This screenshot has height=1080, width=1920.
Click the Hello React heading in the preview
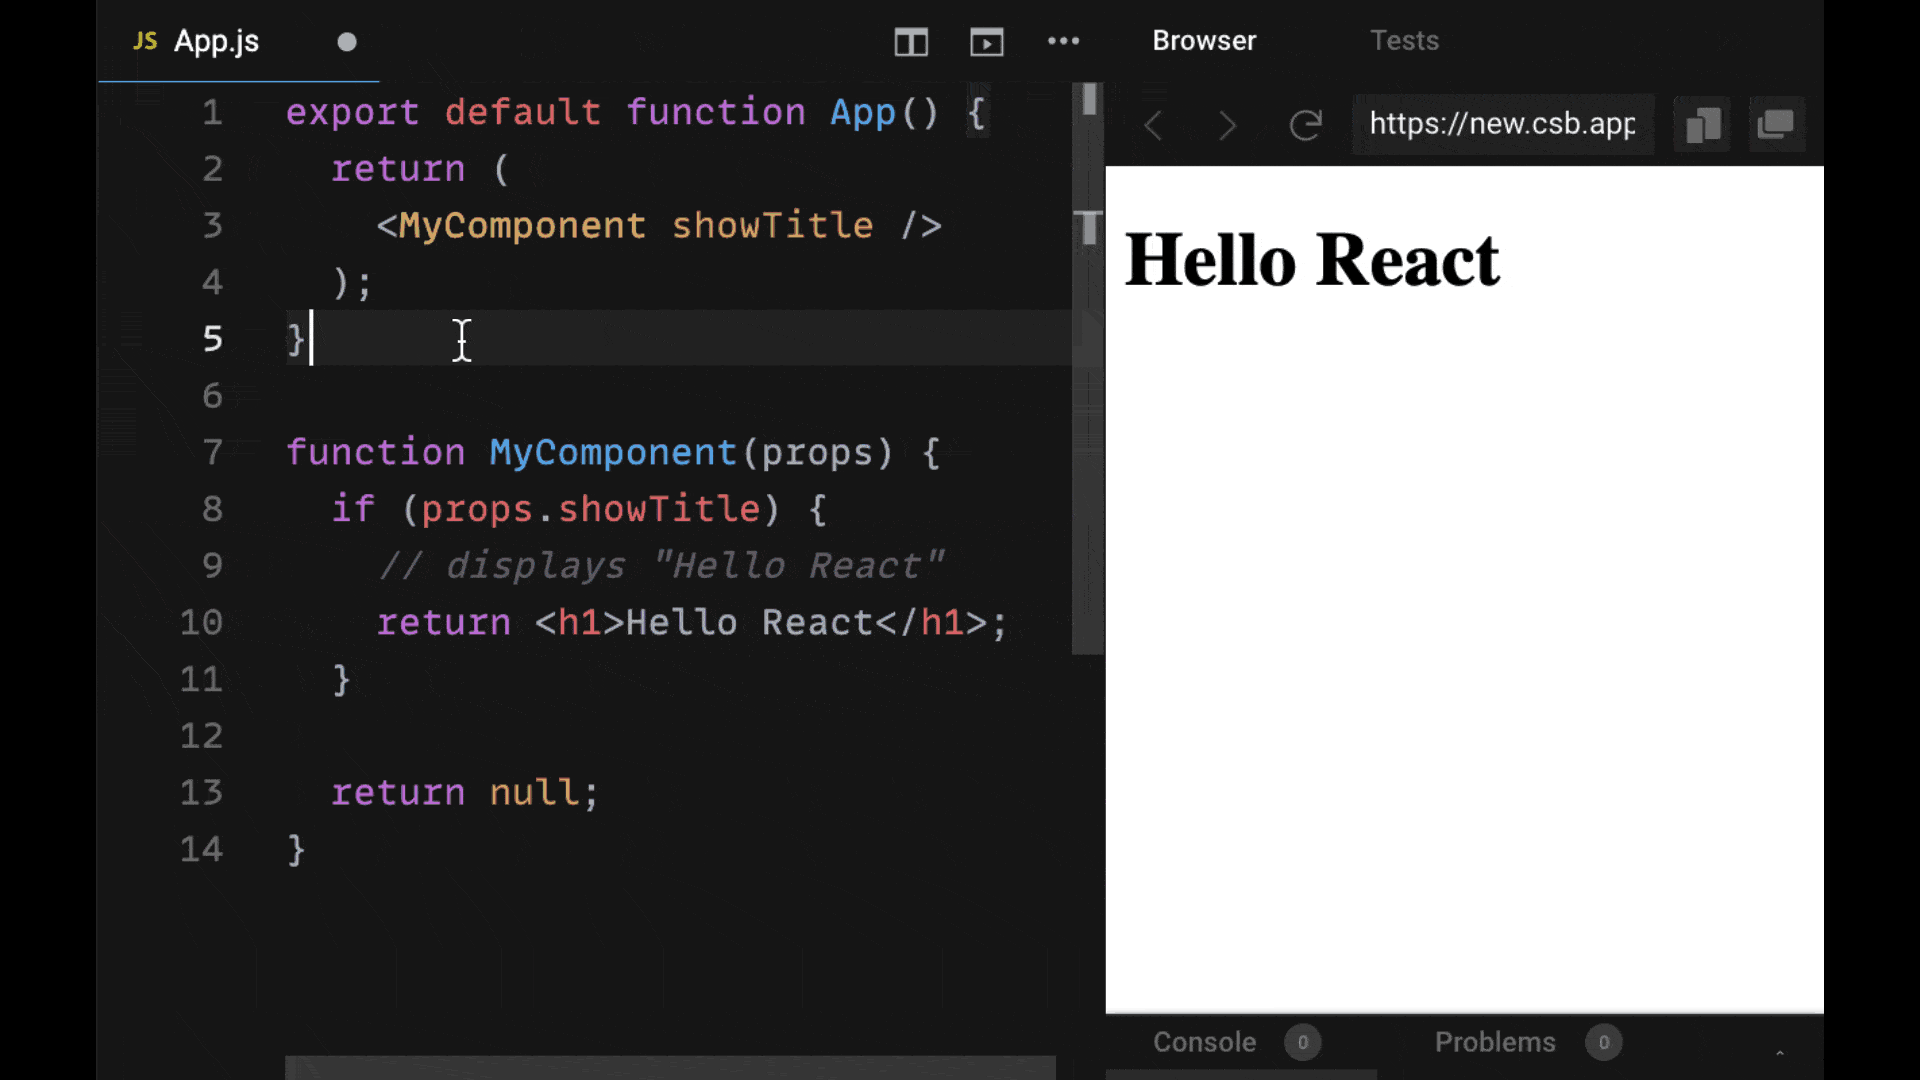click(x=1311, y=260)
